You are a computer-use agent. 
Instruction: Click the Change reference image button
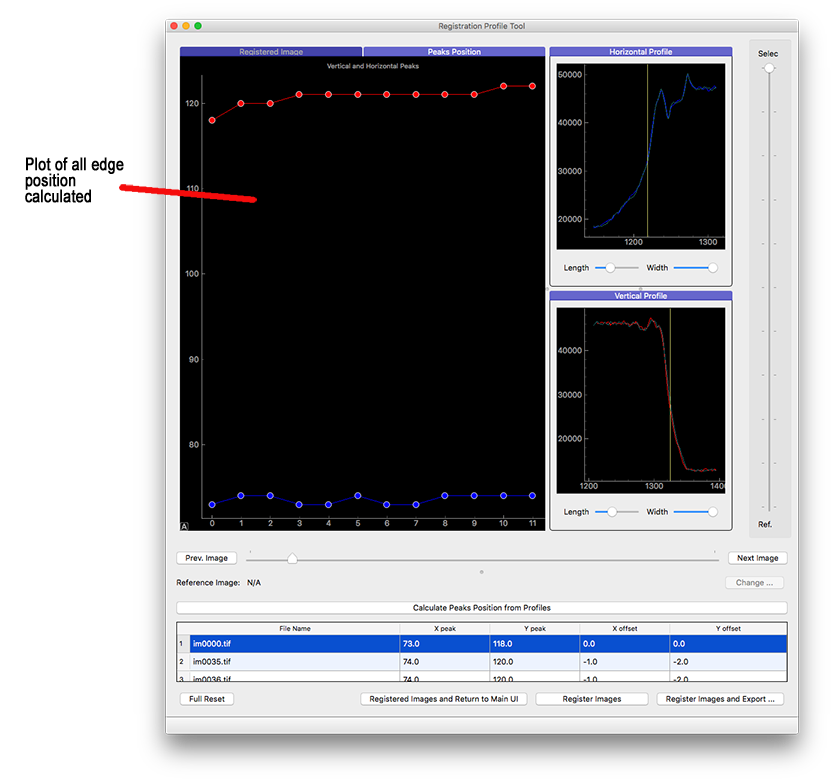(754, 582)
